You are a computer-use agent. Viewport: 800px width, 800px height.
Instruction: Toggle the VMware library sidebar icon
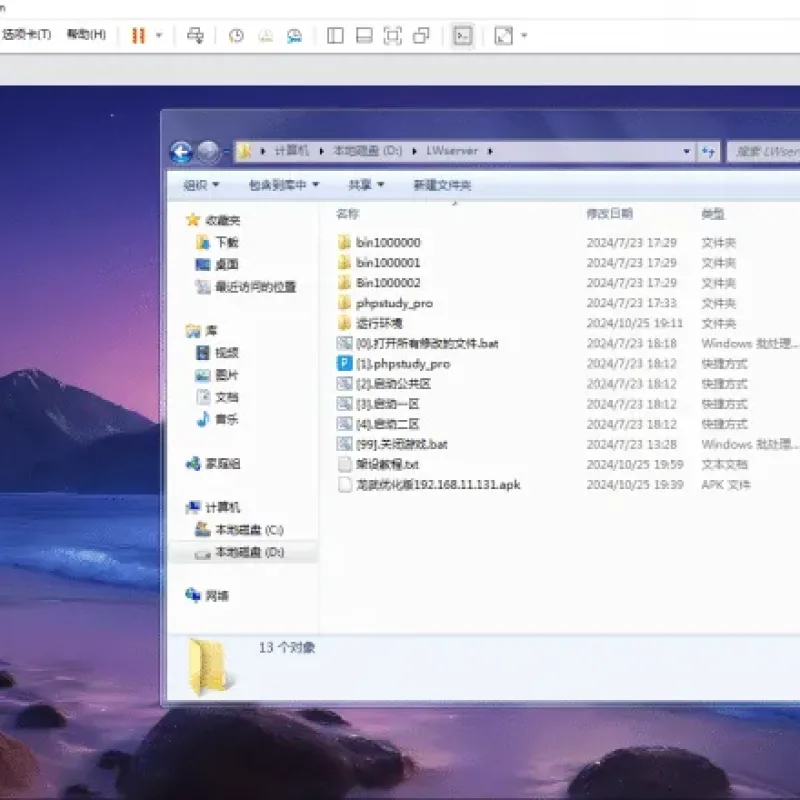pyautogui.click(x=335, y=36)
